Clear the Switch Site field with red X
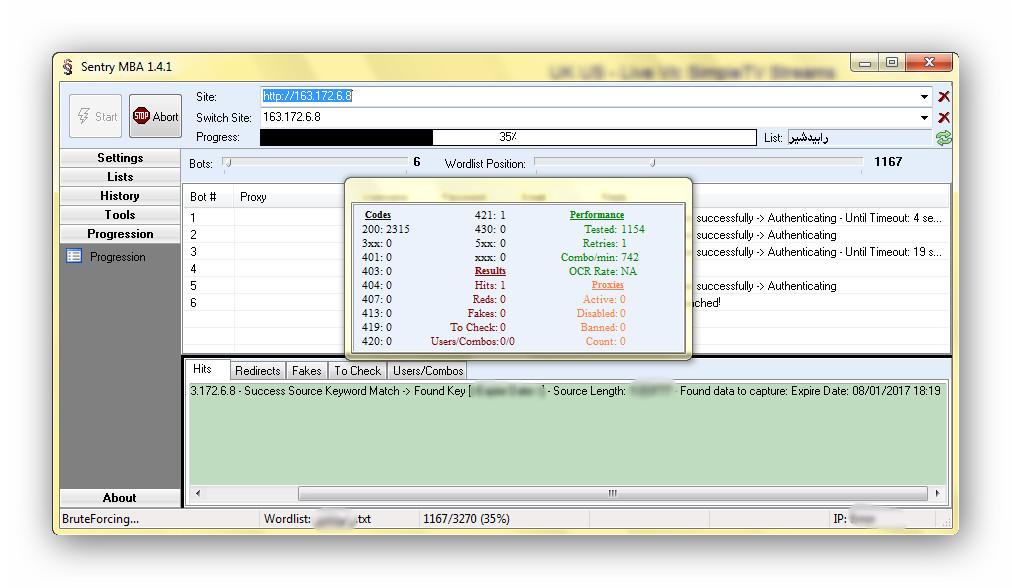Image resolution: width=1012 pixels, height=588 pixels. tap(944, 117)
